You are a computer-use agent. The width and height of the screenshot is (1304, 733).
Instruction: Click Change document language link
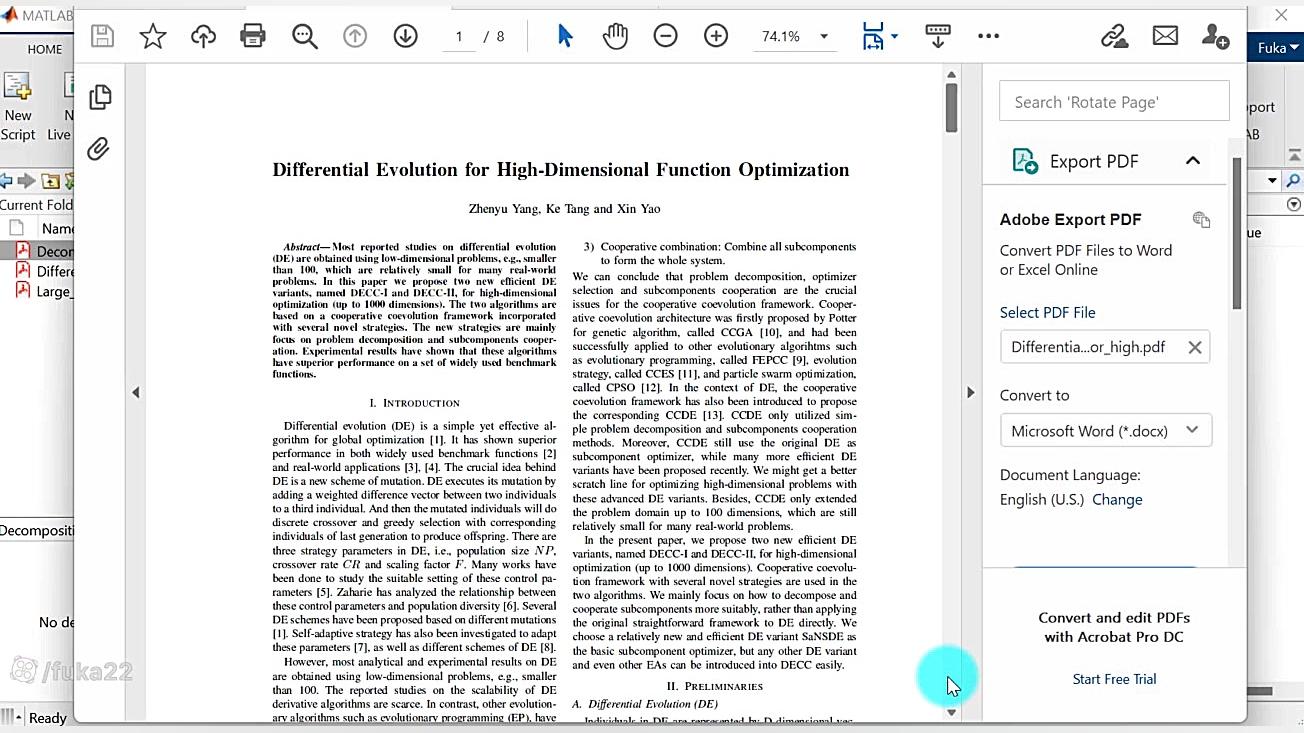(1117, 499)
